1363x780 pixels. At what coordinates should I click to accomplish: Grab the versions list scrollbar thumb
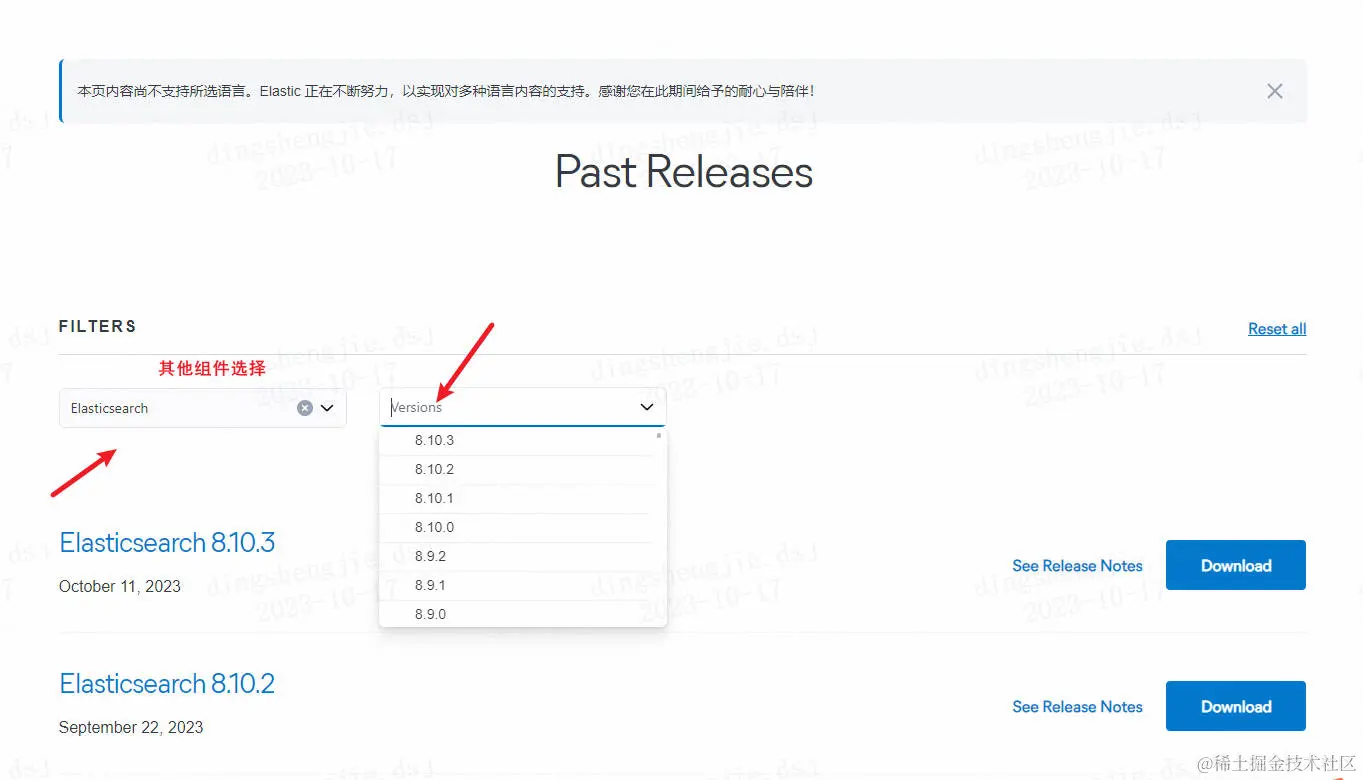659,436
